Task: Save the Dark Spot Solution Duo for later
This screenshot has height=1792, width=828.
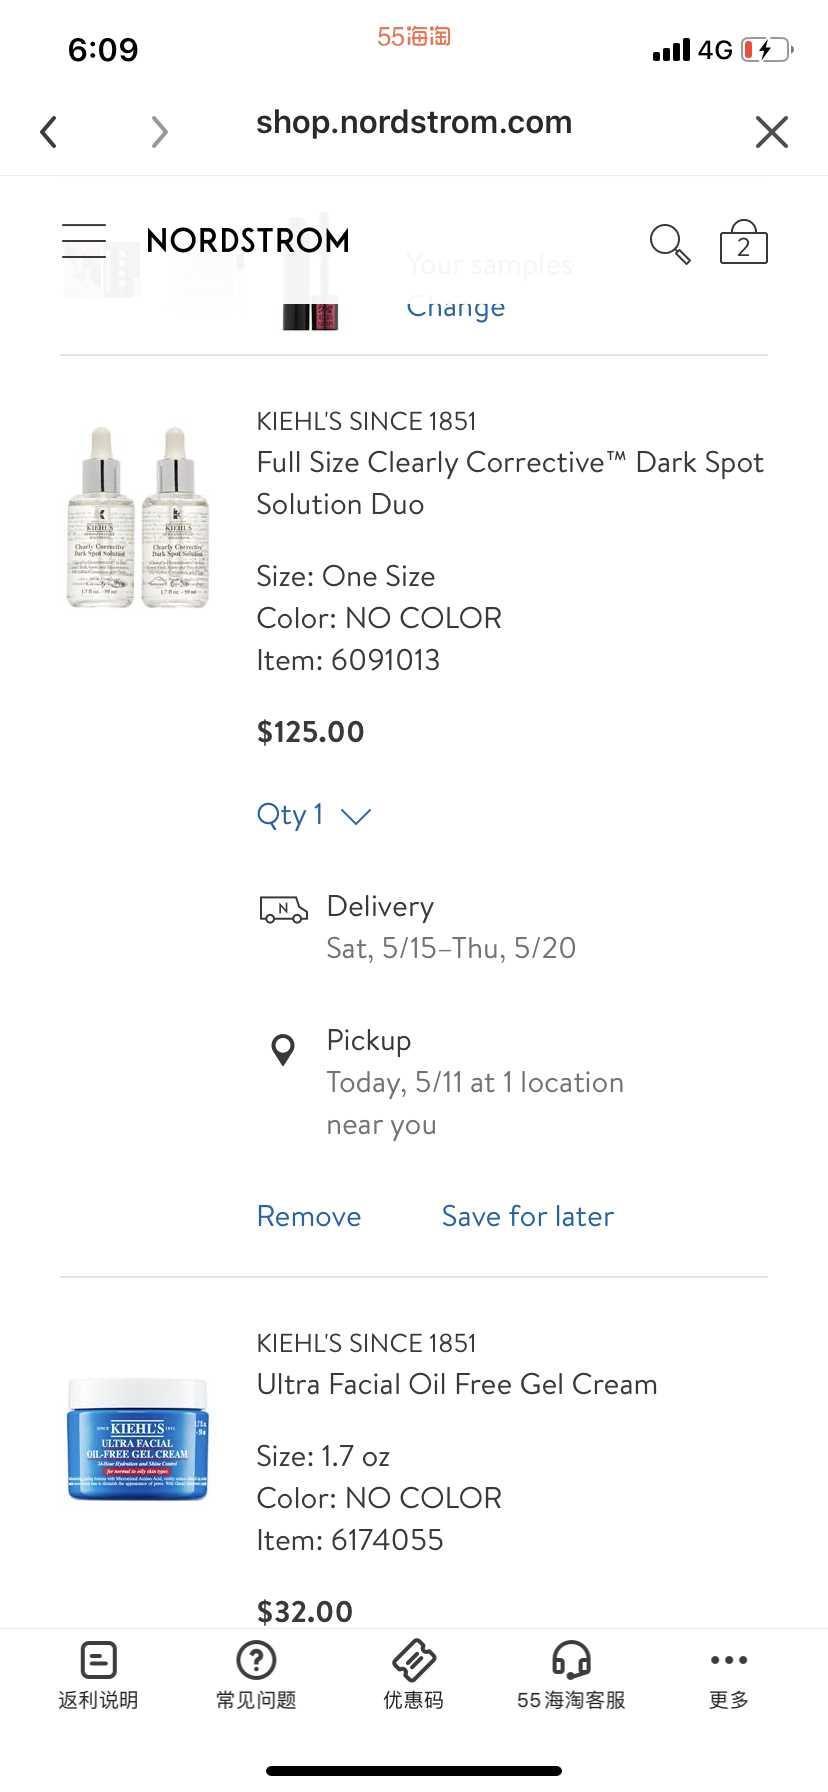Action: pyautogui.click(x=527, y=1216)
